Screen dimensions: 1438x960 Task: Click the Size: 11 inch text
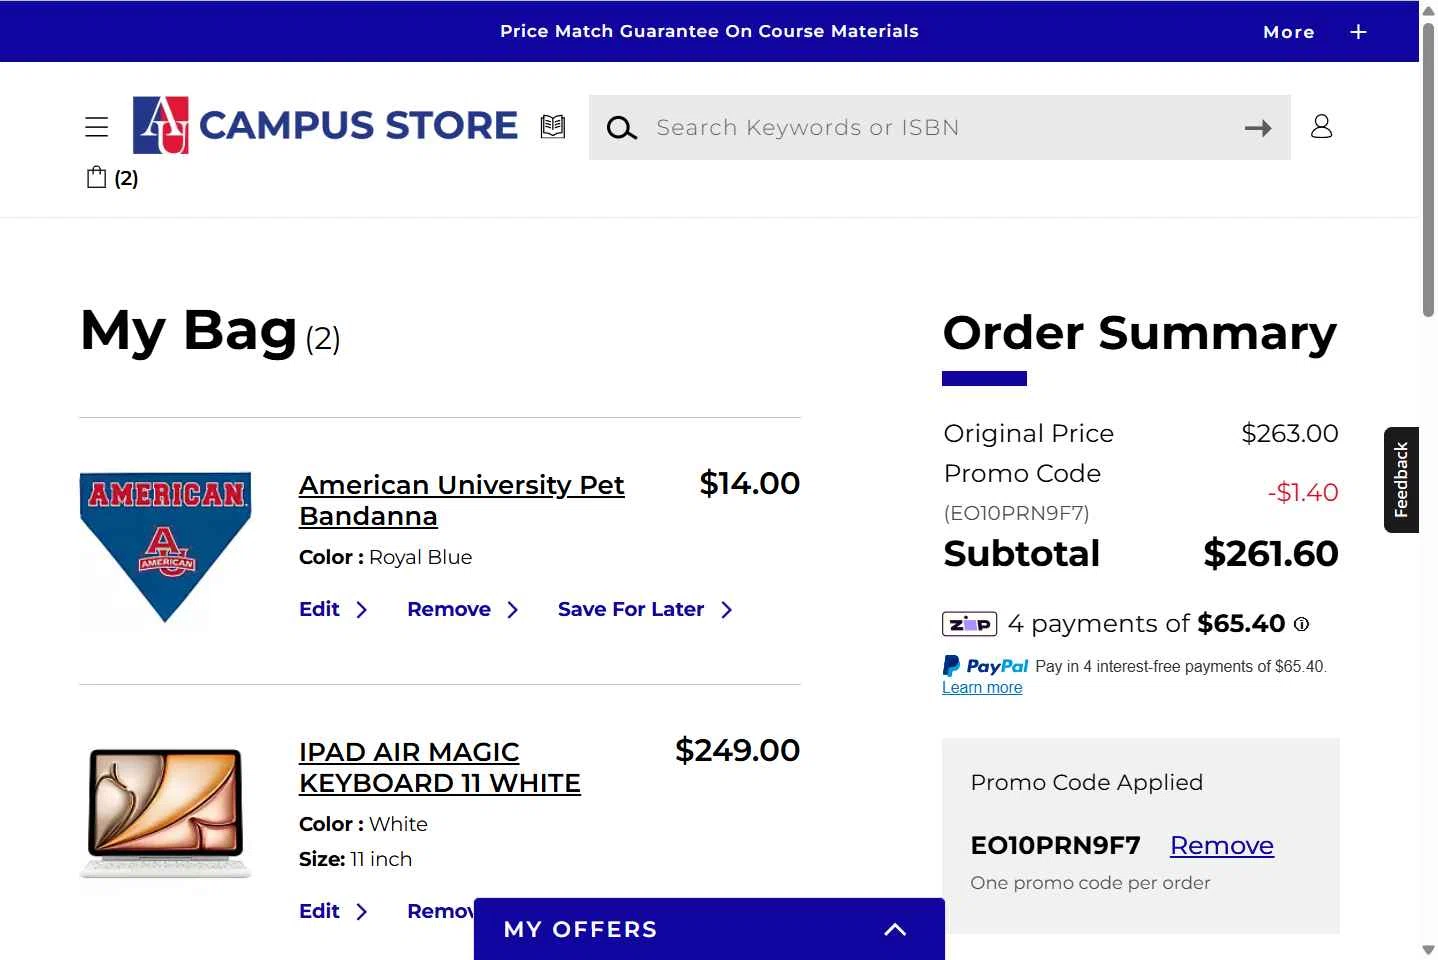pyautogui.click(x=355, y=859)
